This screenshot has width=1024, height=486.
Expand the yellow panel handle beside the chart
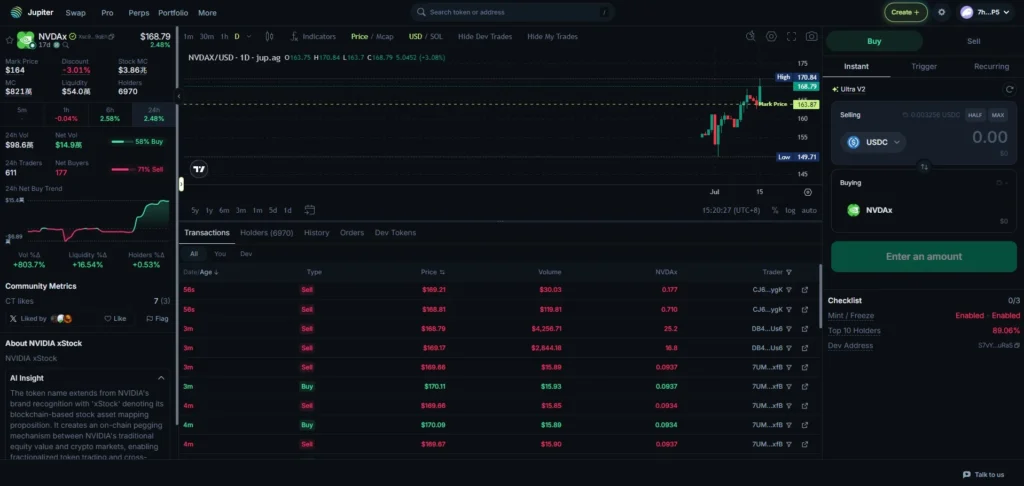tap(181, 184)
